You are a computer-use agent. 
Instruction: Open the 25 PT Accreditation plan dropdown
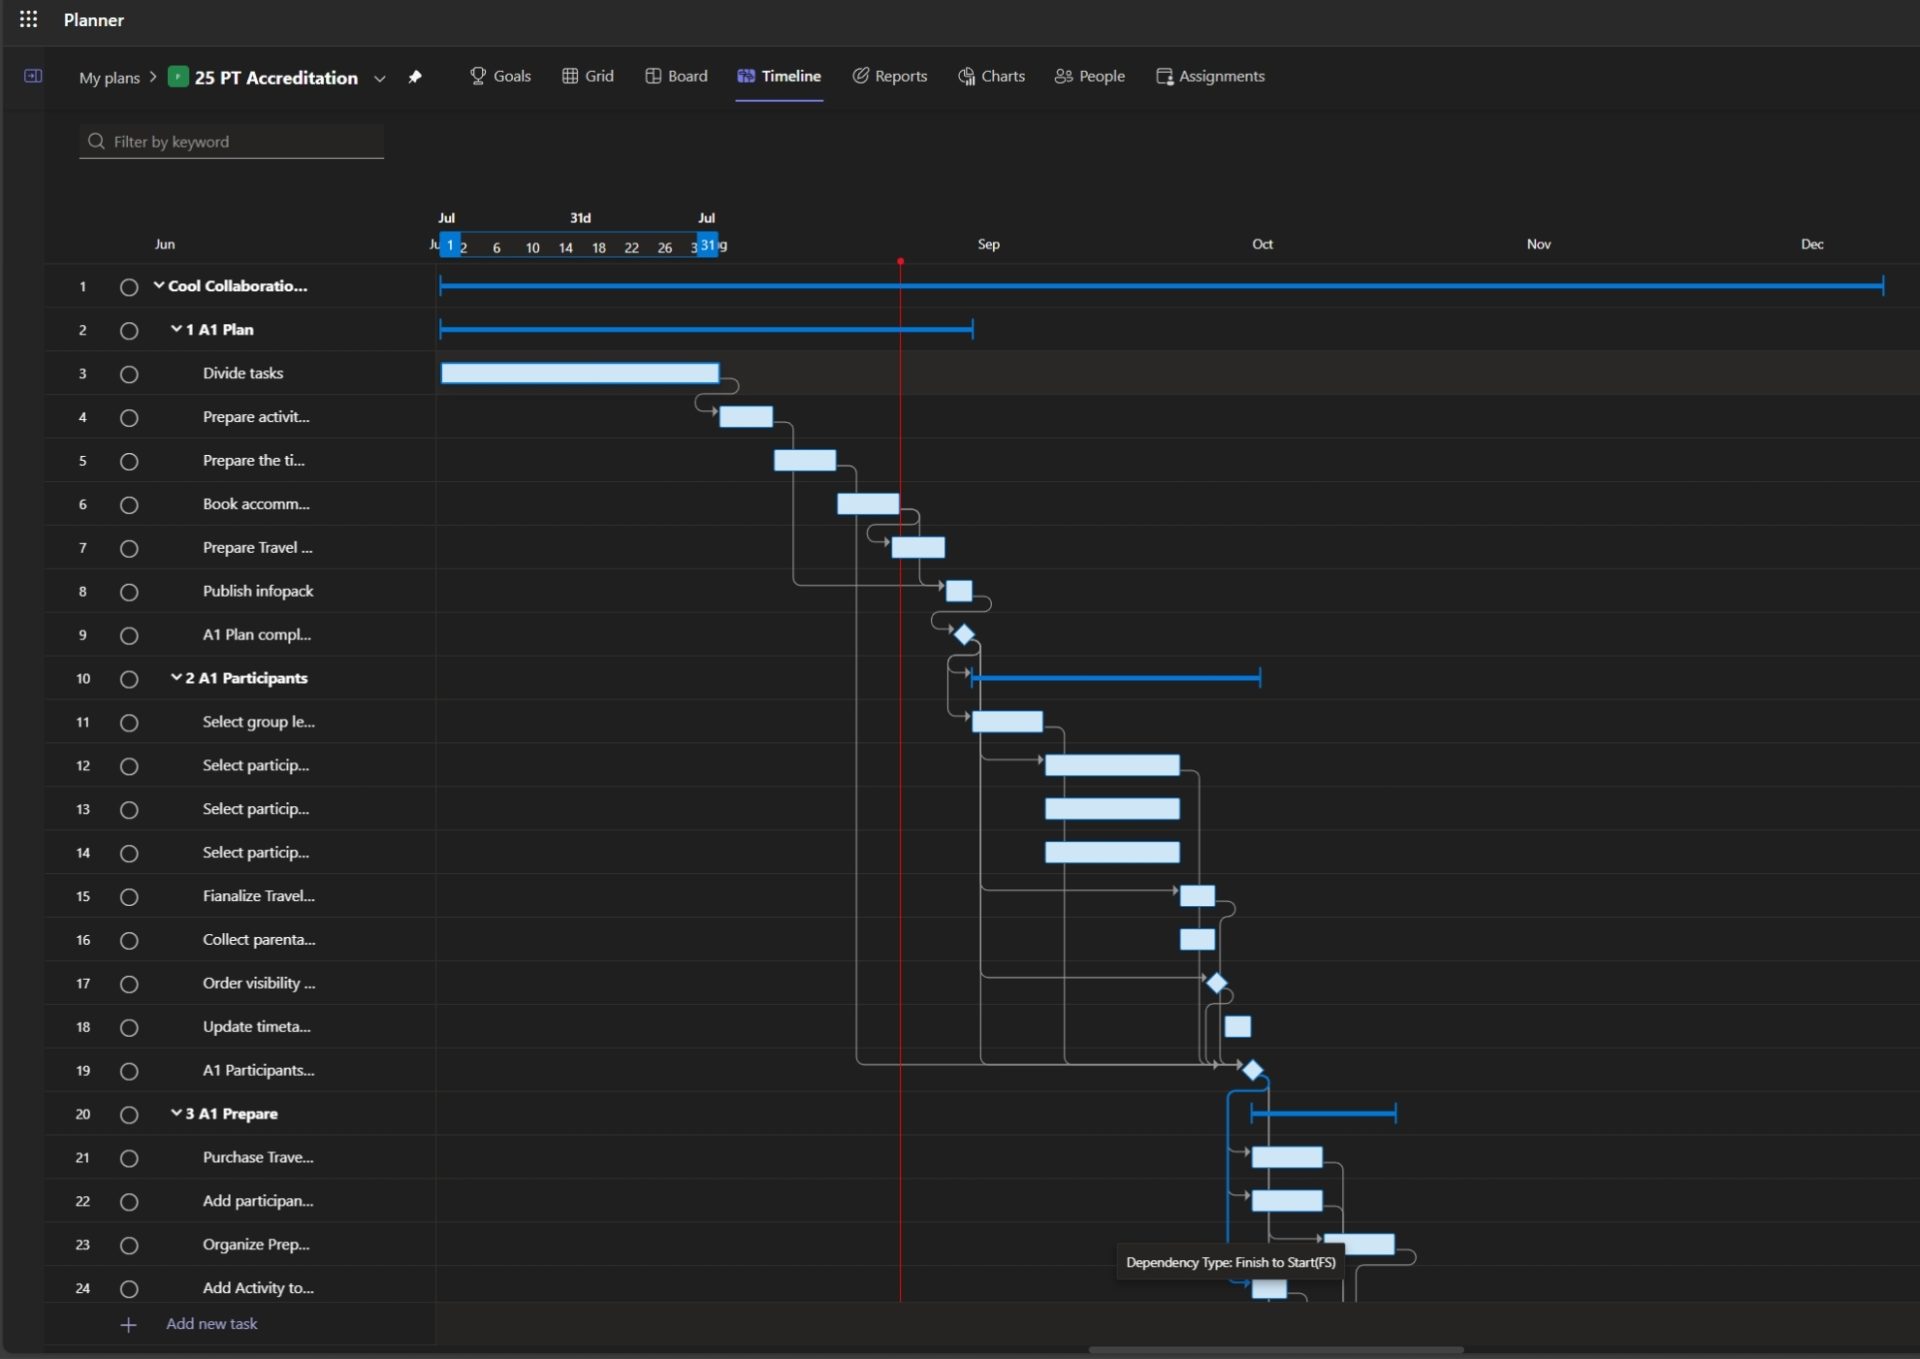(x=380, y=78)
